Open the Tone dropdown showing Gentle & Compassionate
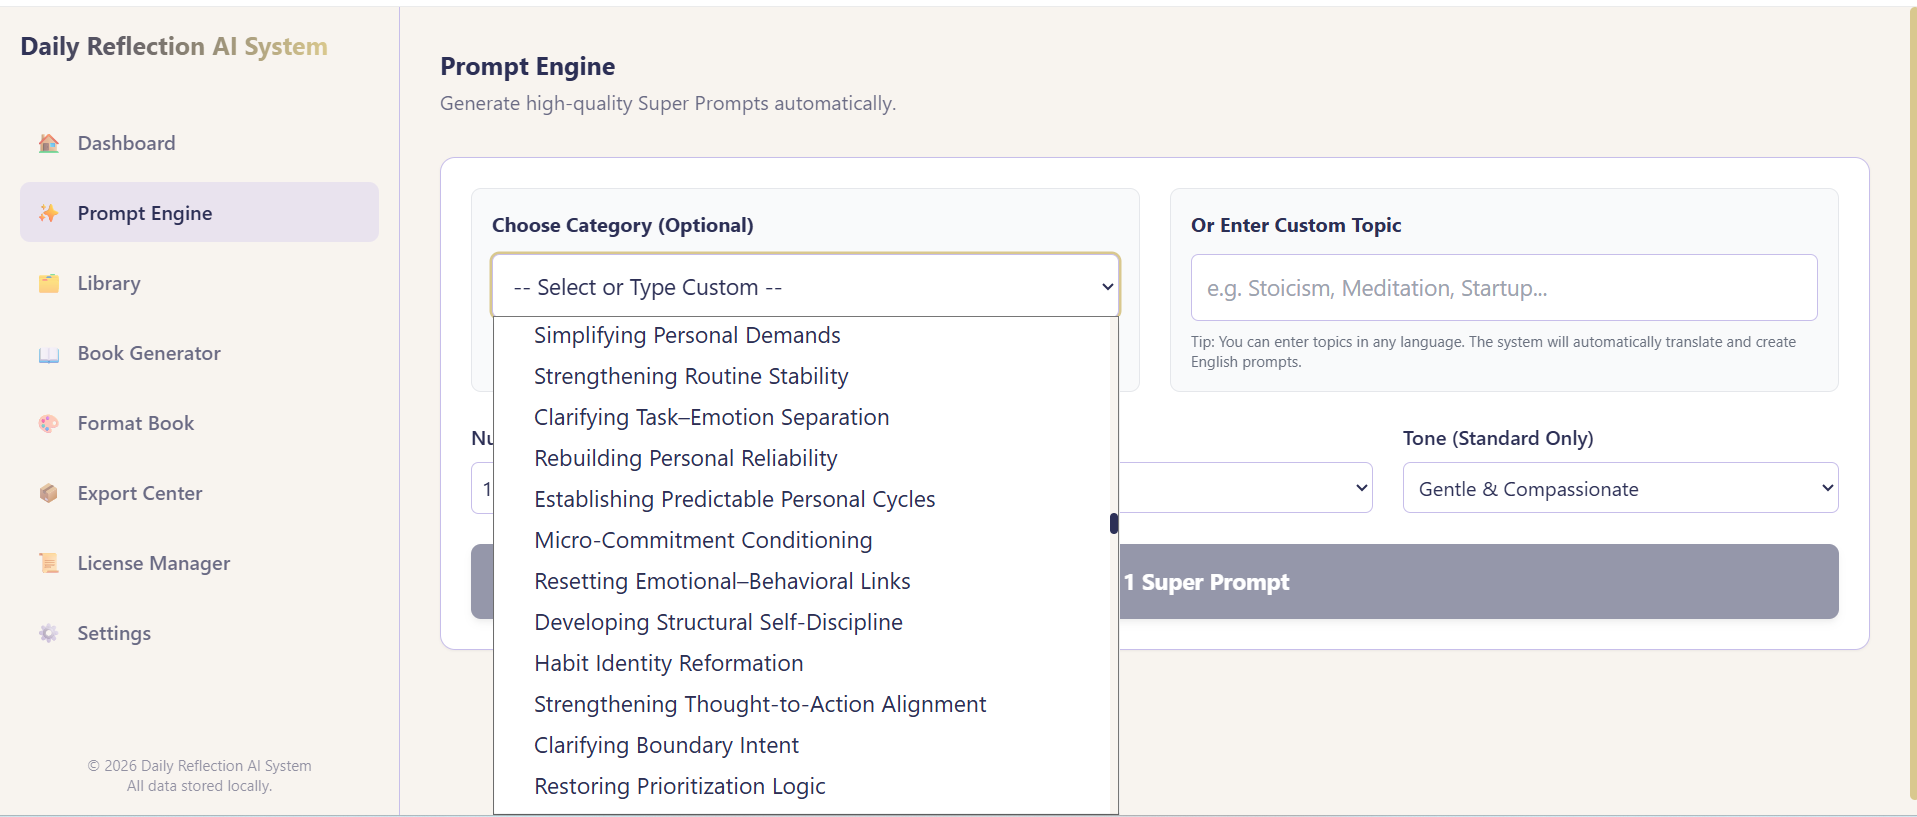1917x817 pixels. (x=1619, y=488)
